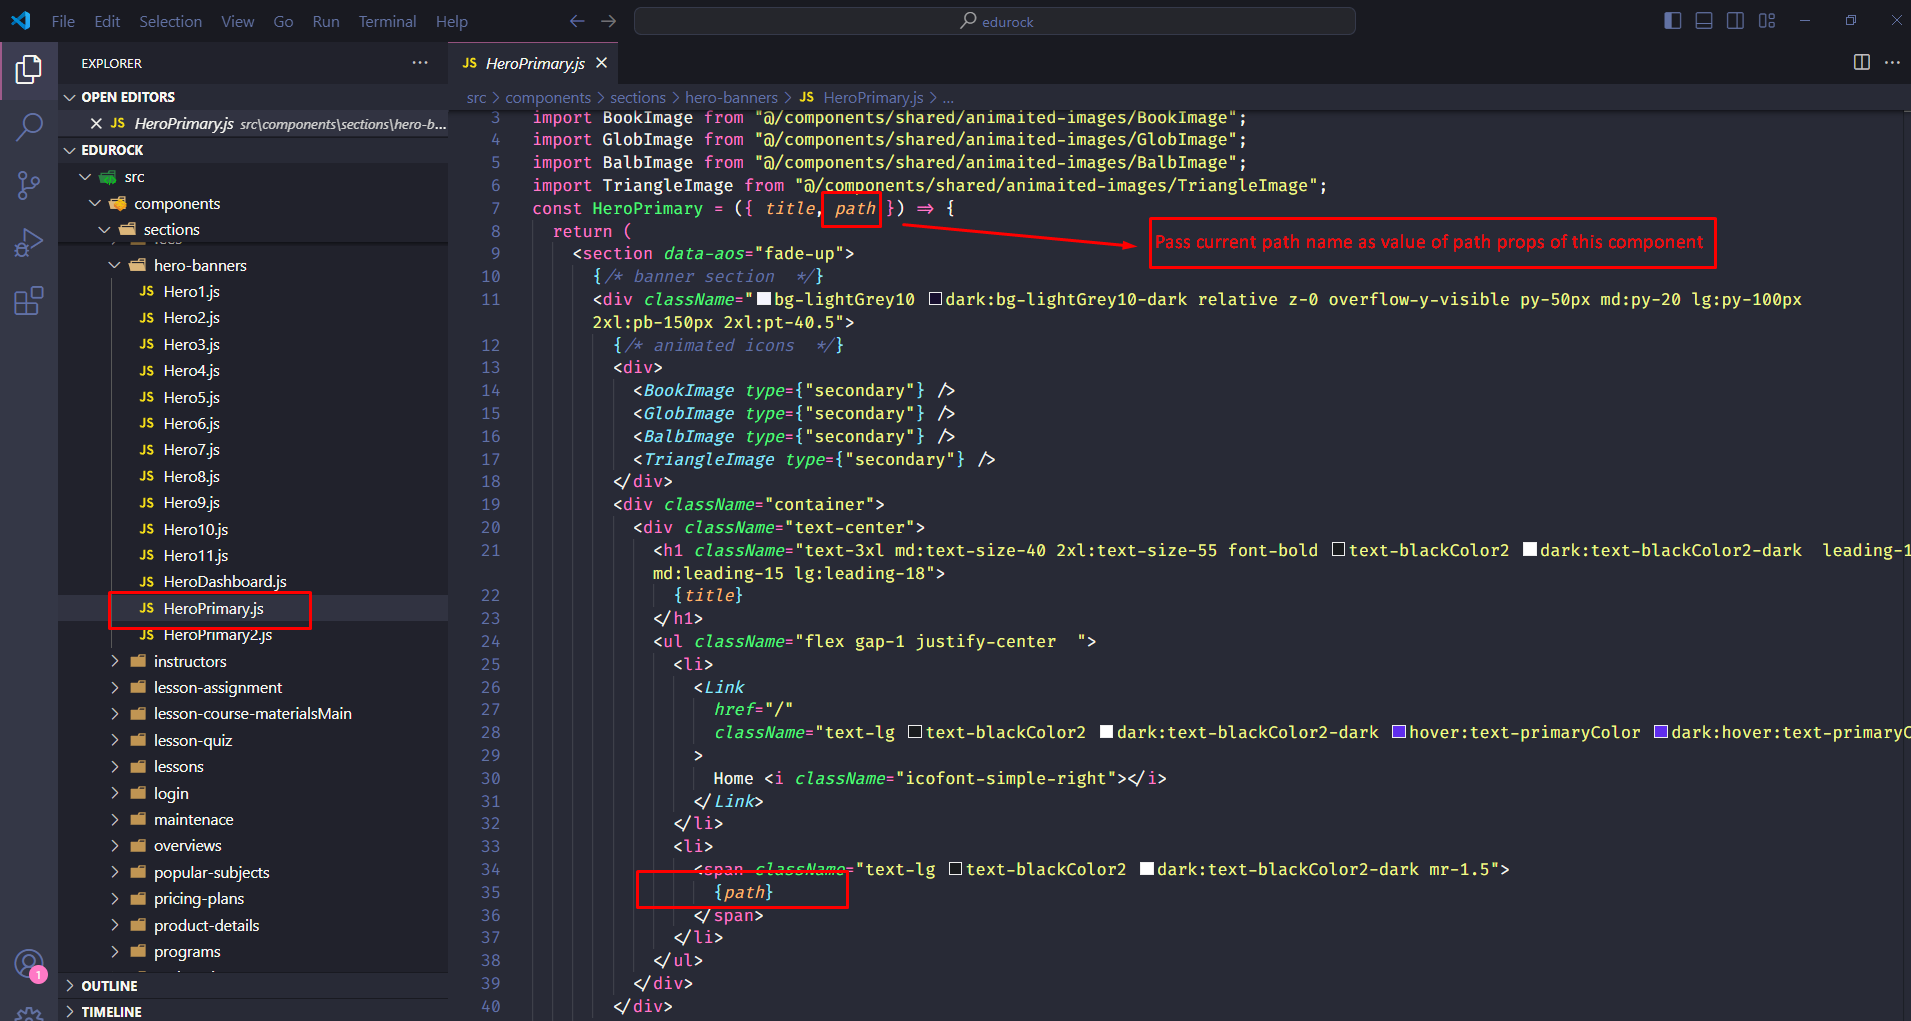Image resolution: width=1911 pixels, height=1021 pixels.
Task: Click hover:text-primaryColor purple swatch on line 28
Action: click(x=1399, y=732)
